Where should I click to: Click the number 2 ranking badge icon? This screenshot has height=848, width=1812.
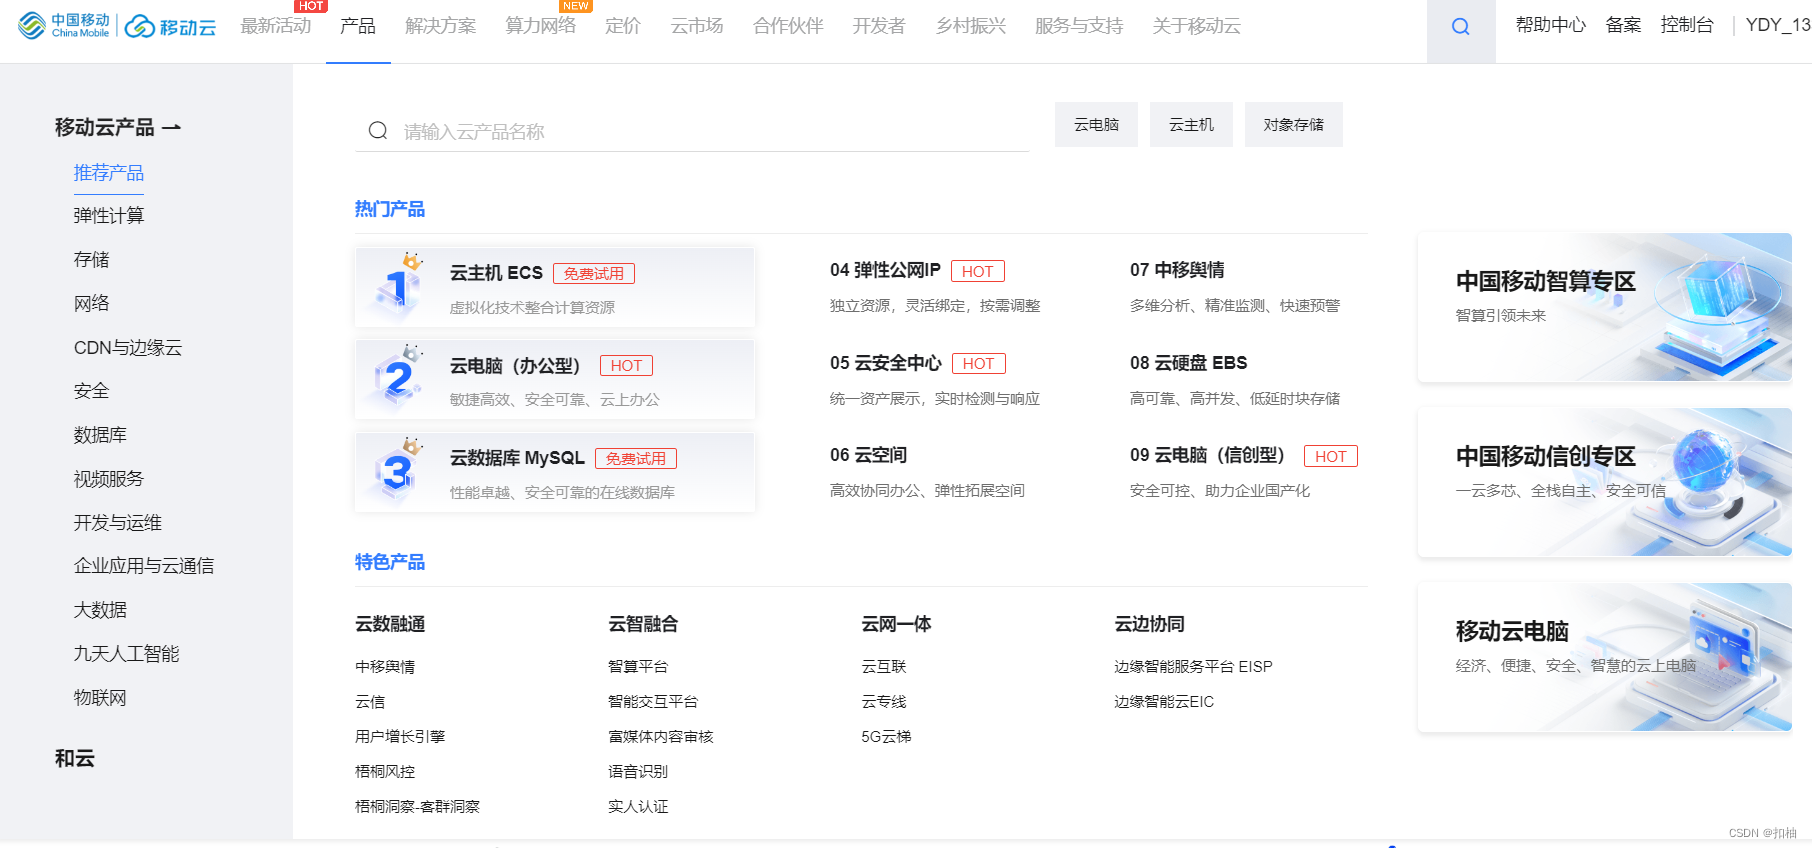[x=398, y=379]
